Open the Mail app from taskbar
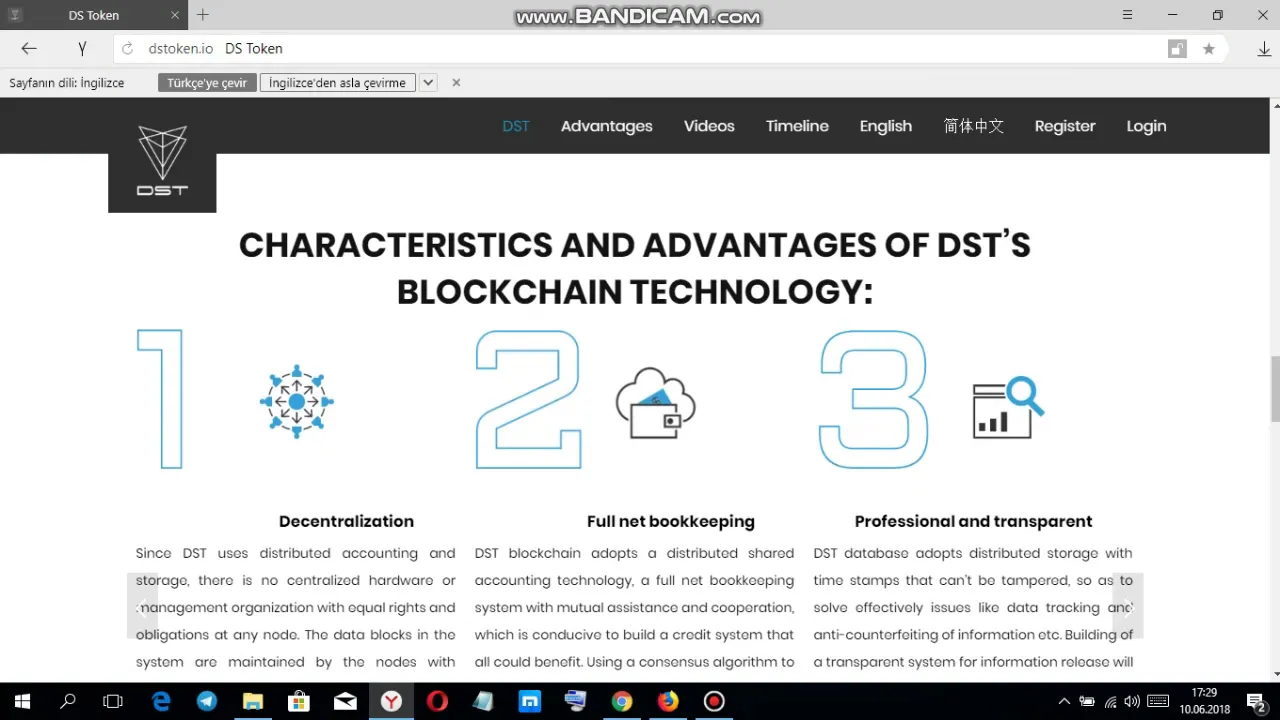 coord(345,701)
